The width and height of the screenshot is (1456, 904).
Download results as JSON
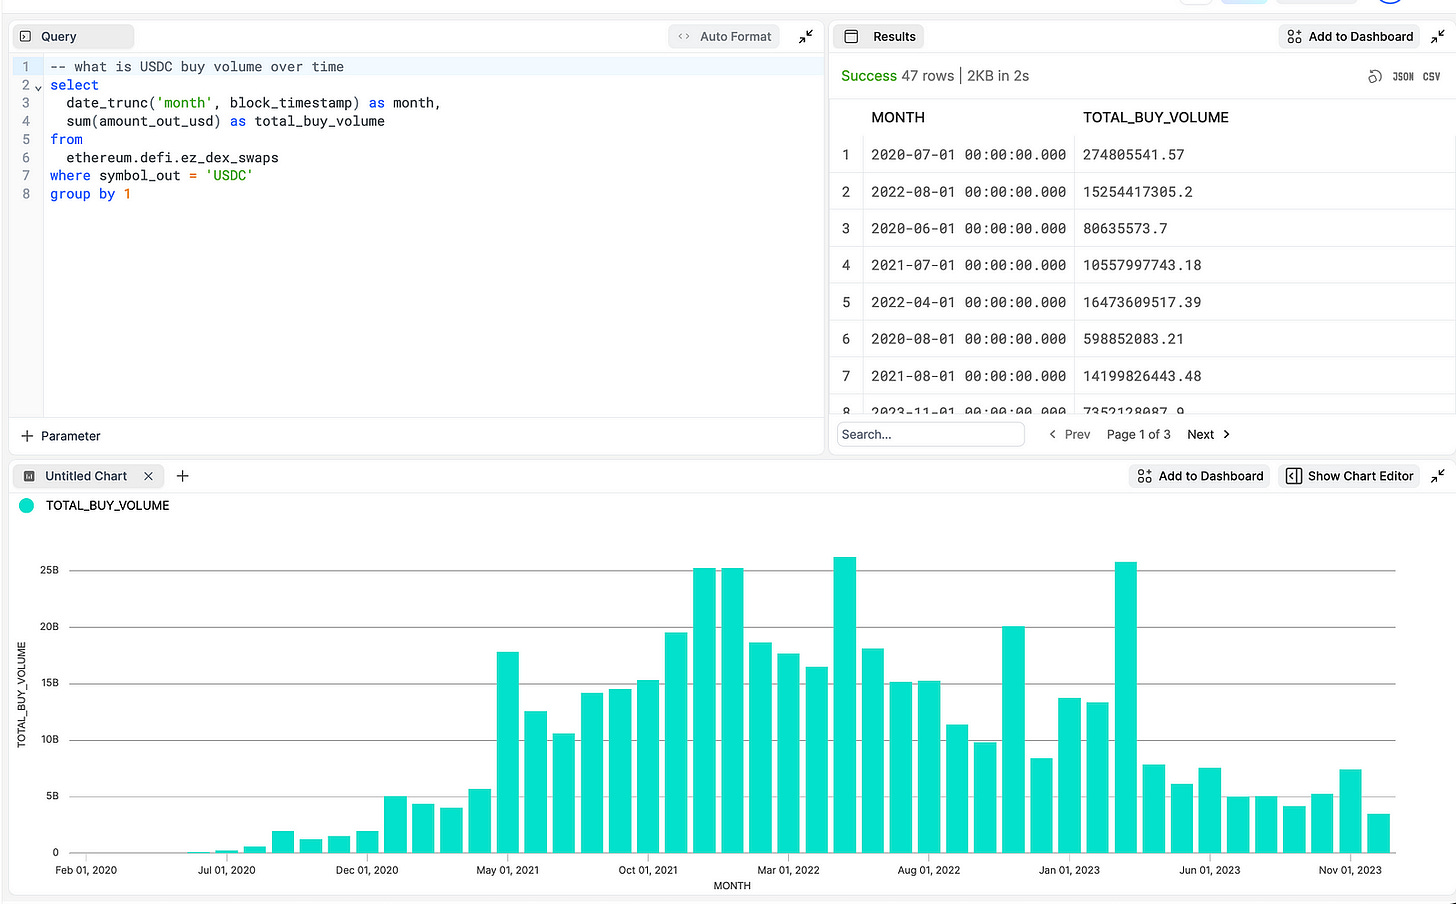(x=1403, y=77)
